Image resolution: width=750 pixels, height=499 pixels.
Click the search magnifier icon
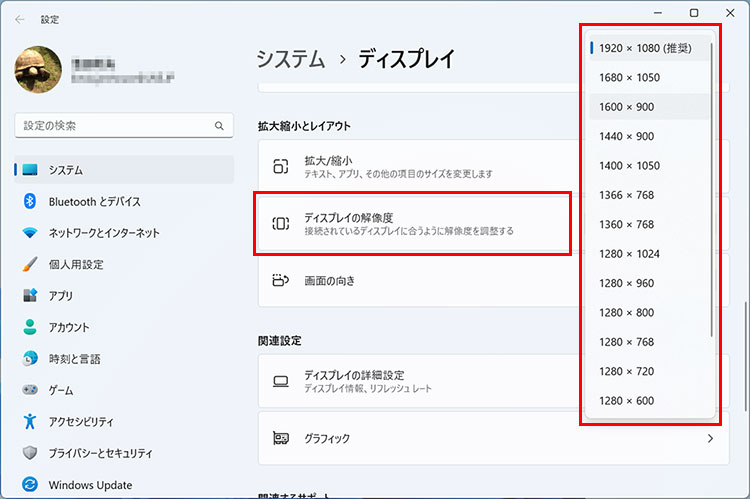219,126
